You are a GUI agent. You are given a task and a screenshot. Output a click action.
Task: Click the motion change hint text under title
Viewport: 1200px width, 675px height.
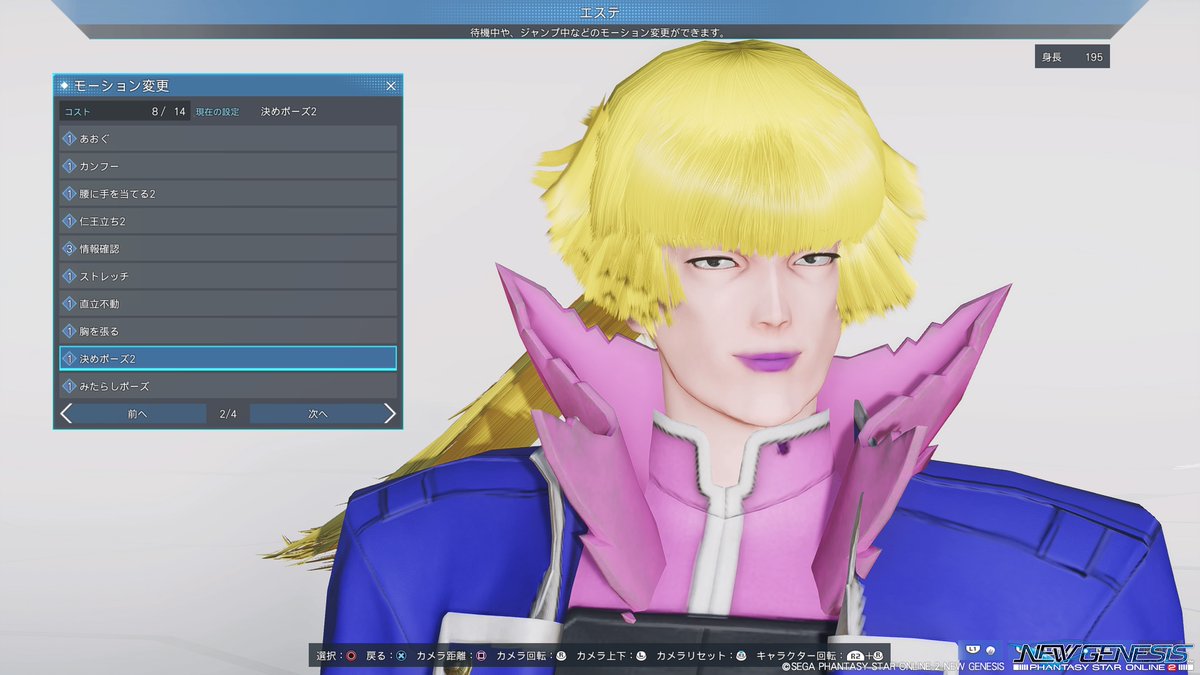tap(598, 32)
